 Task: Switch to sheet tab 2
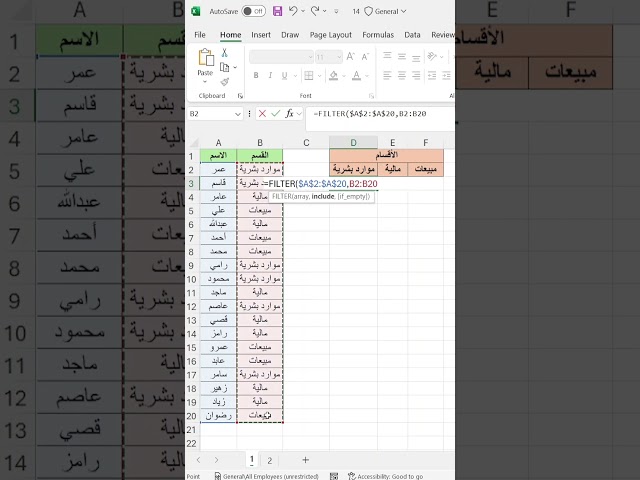point(269,460)
